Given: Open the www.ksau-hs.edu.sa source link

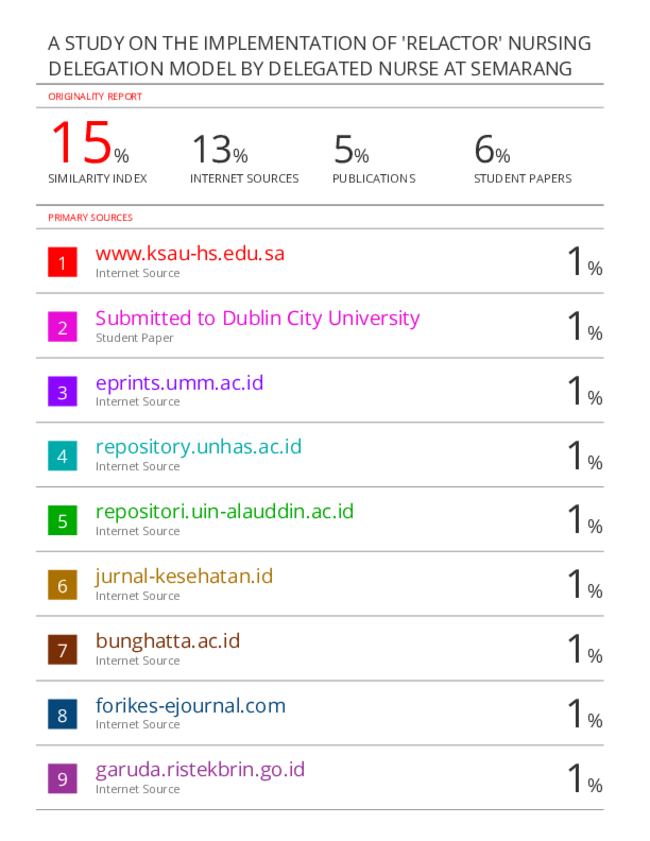Looking at the screenshot, I should click(x=190, y=253).
